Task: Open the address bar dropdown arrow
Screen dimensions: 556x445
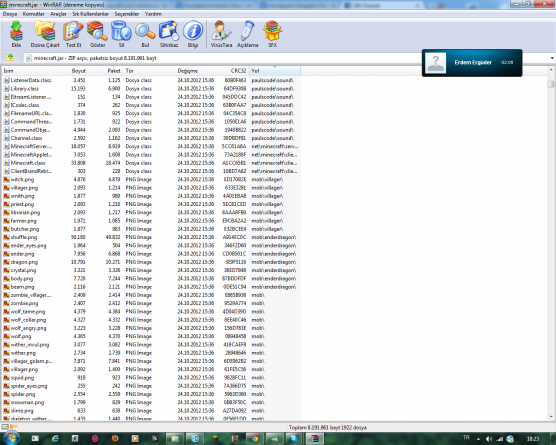Action: click(x=552, y=58)
